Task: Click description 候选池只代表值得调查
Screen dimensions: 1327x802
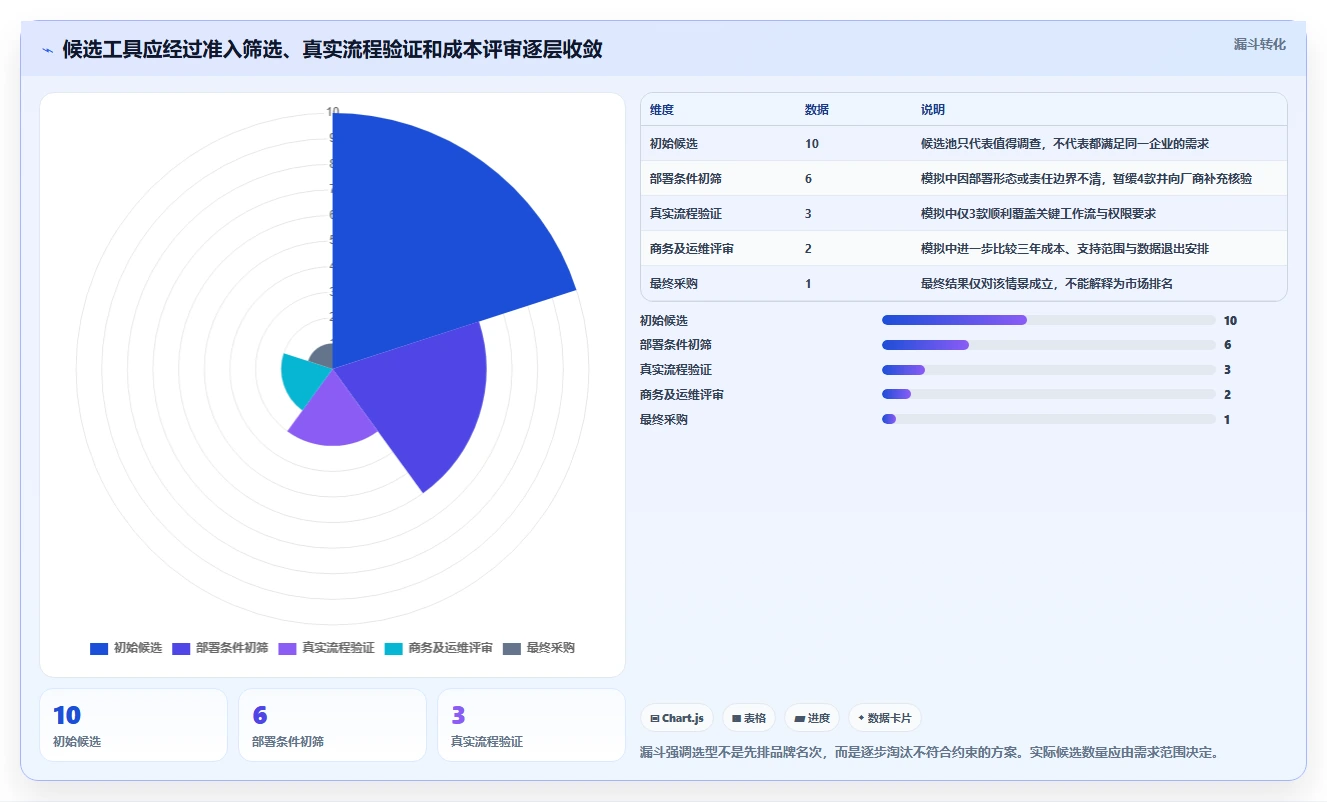Action: pos(1065,144)
